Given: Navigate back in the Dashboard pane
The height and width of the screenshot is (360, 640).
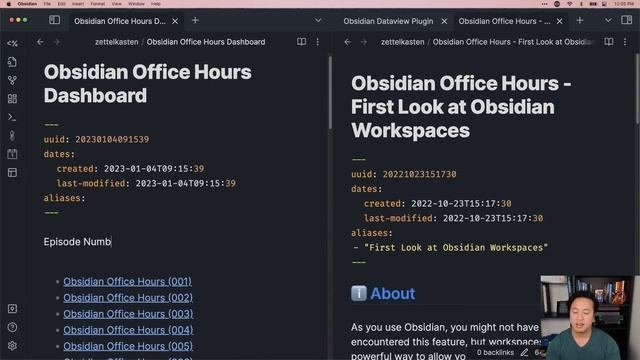Looking at the screenshot, I should tap(40, 42).
